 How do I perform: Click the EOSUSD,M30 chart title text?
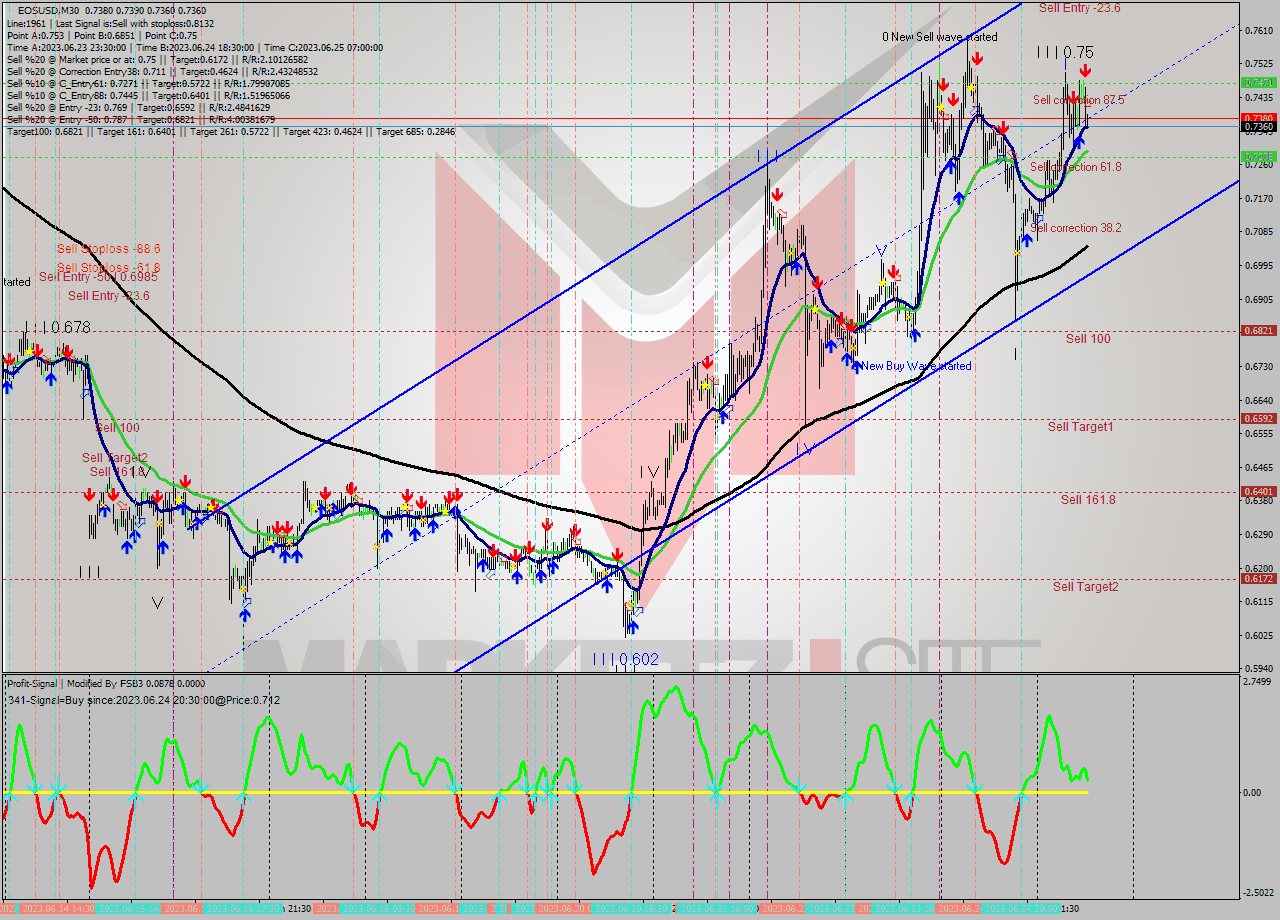click(49, 9)
